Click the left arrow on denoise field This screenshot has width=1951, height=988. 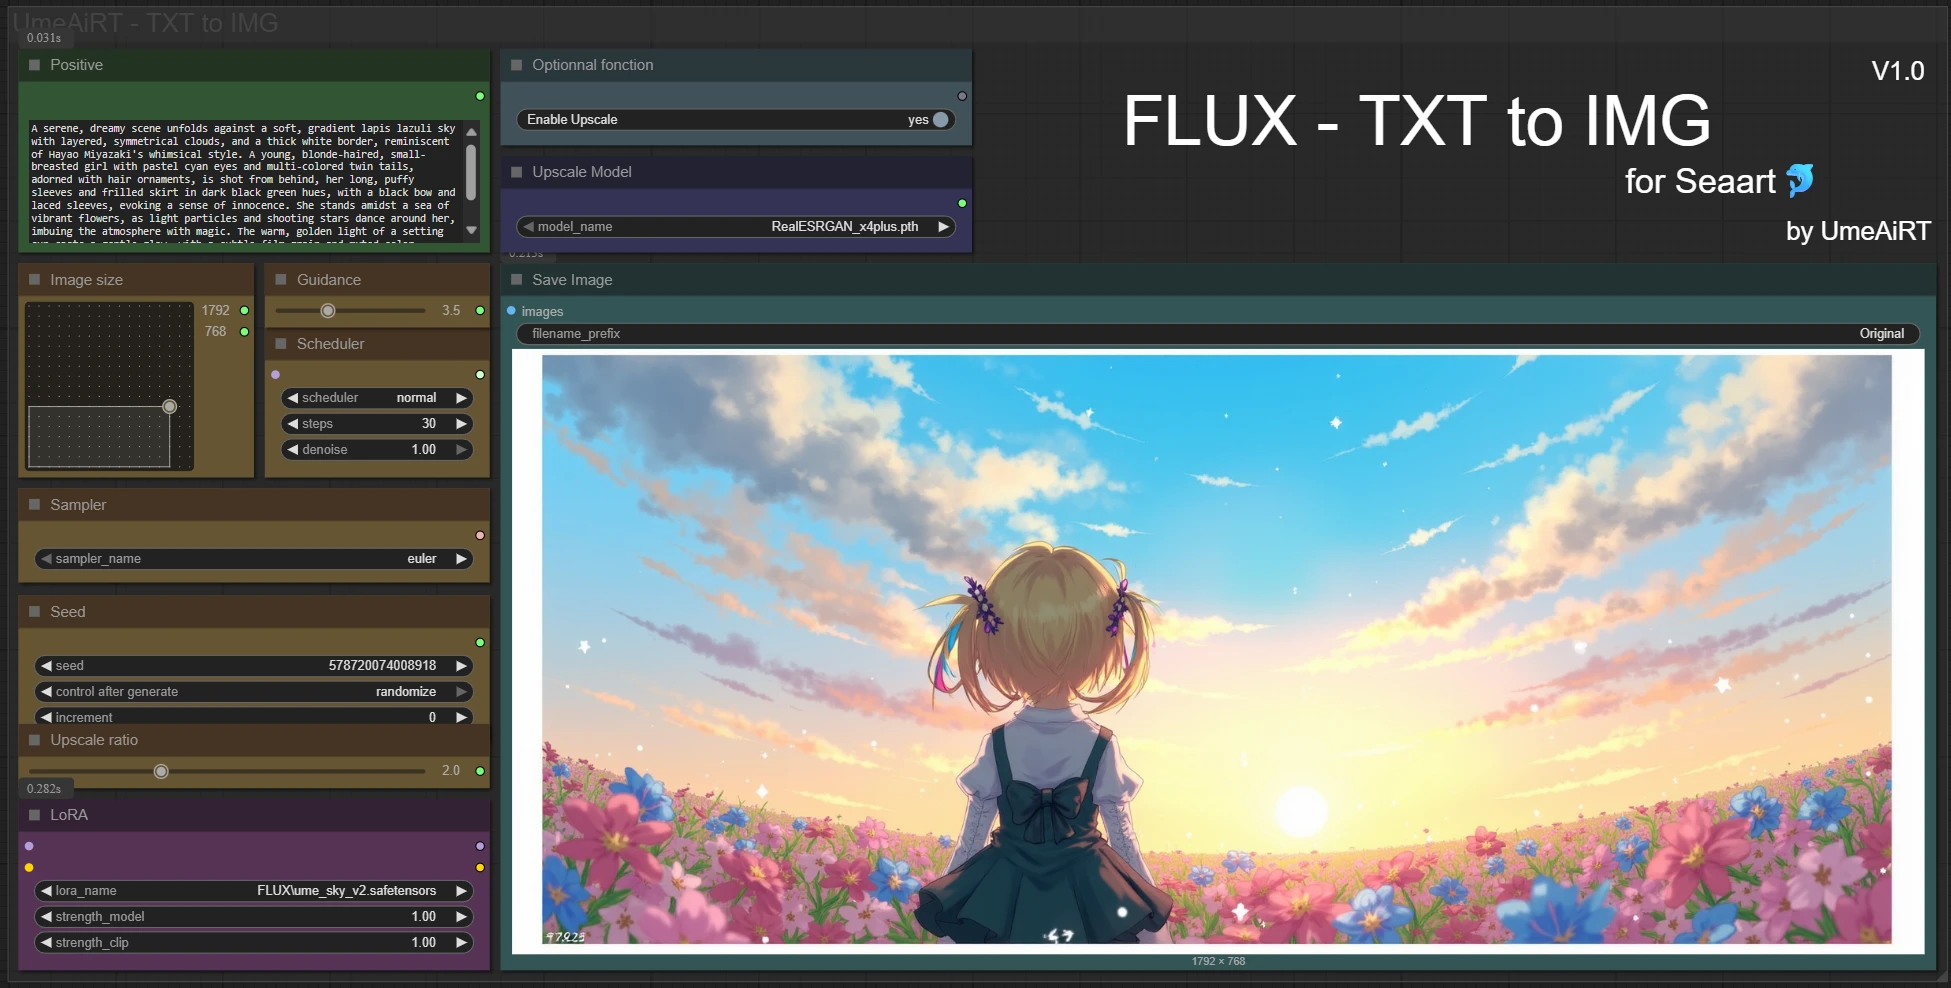click(x=293, y=450)
